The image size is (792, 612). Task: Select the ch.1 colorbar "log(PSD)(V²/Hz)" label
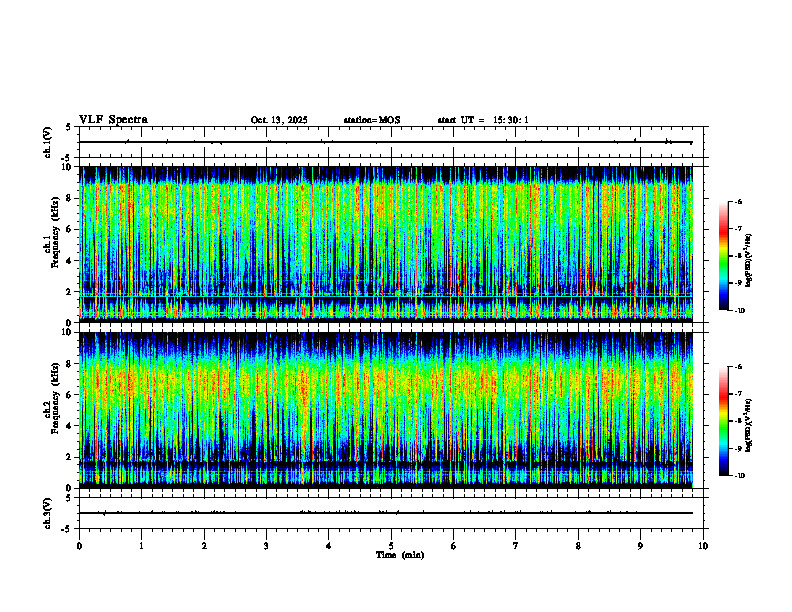point(749,260)
